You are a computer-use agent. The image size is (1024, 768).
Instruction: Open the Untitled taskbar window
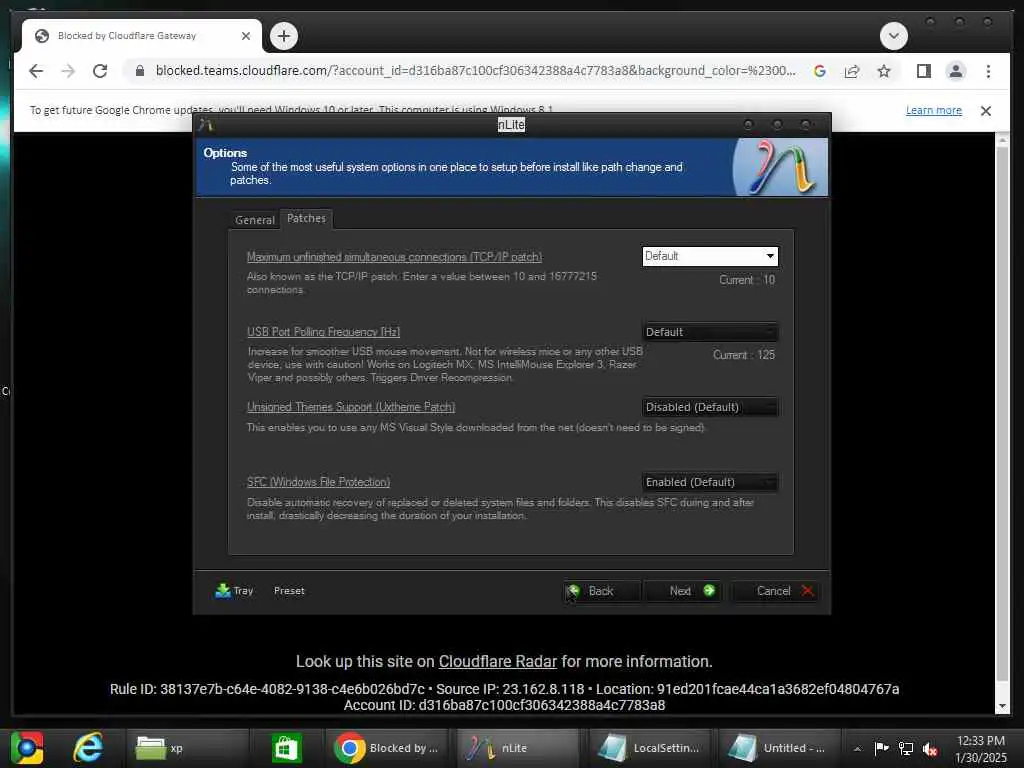pos(780,748)
